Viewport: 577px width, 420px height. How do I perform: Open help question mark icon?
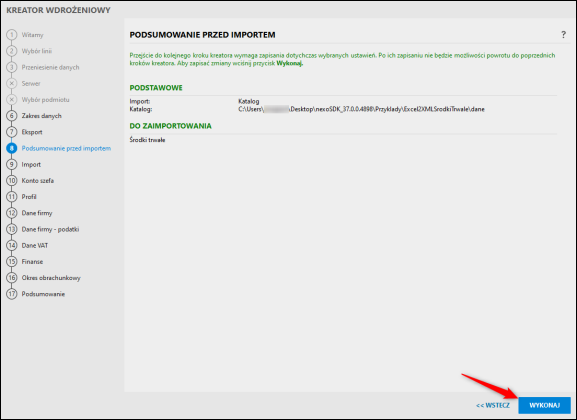coord(563,35)
